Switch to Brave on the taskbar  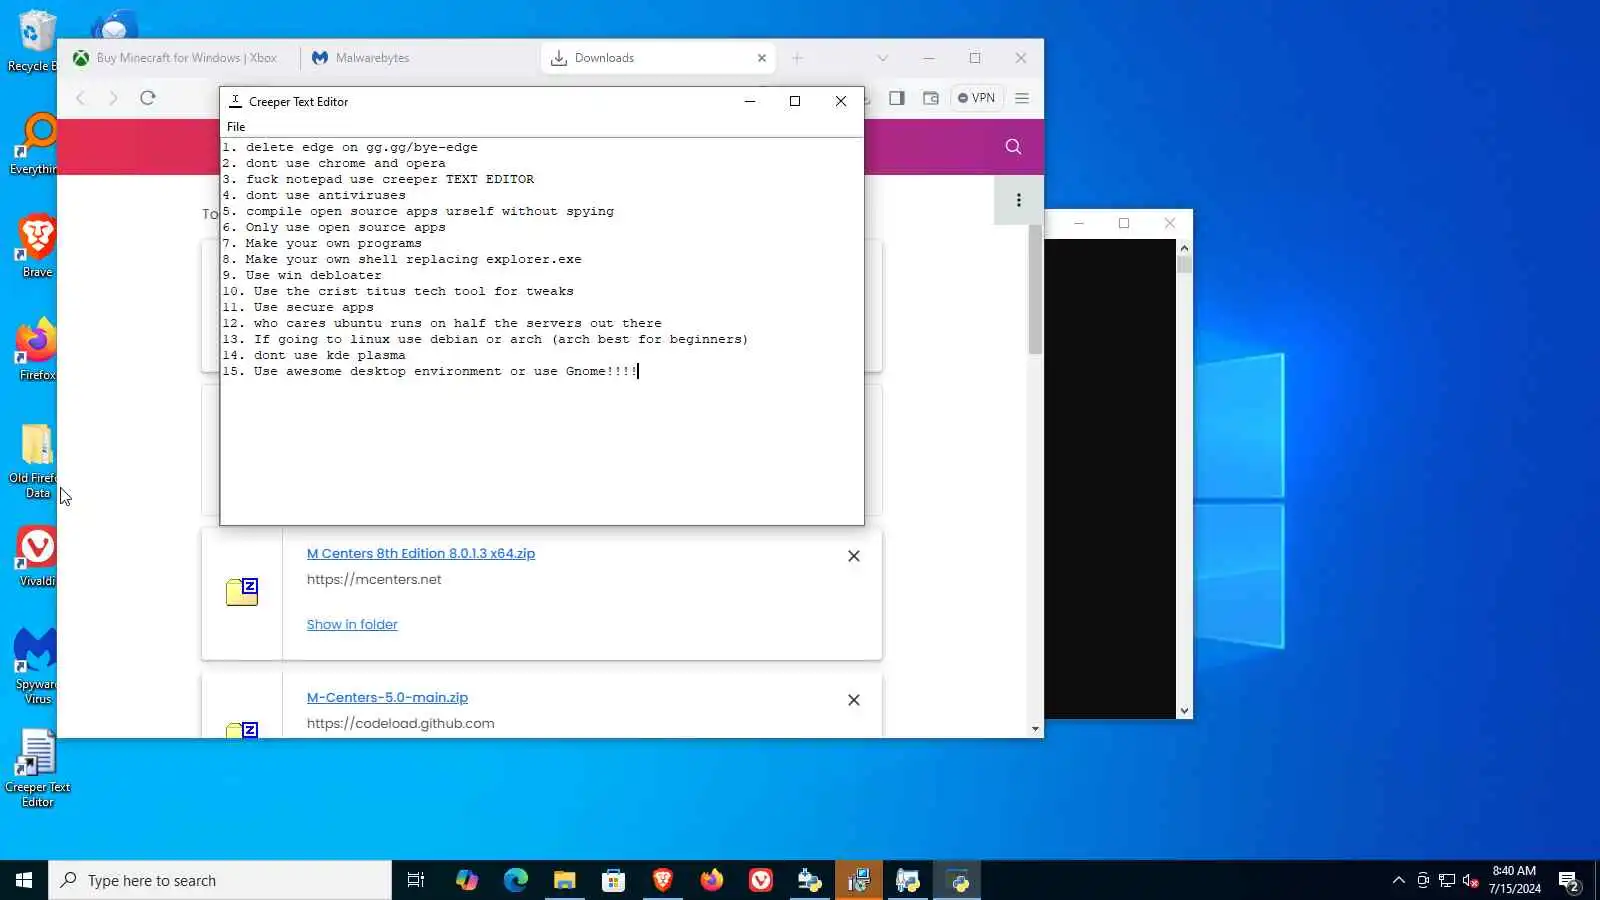[663, 880]
